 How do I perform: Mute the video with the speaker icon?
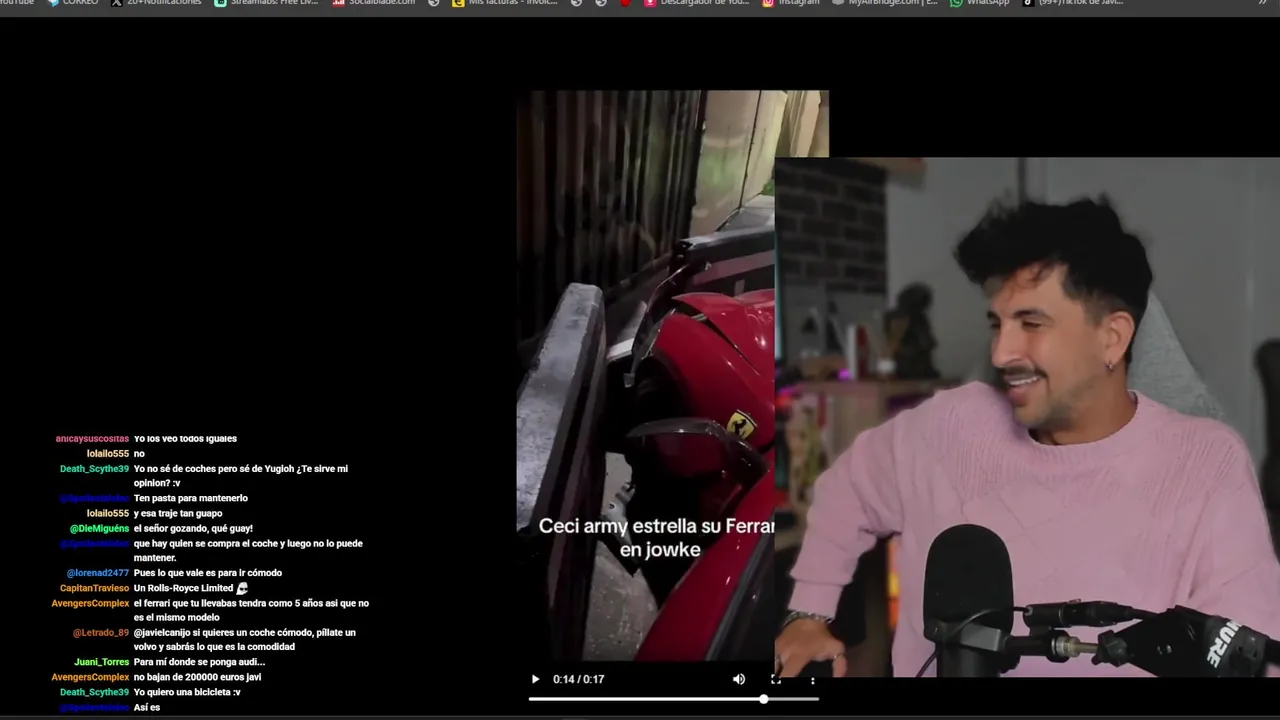(739, 679)
